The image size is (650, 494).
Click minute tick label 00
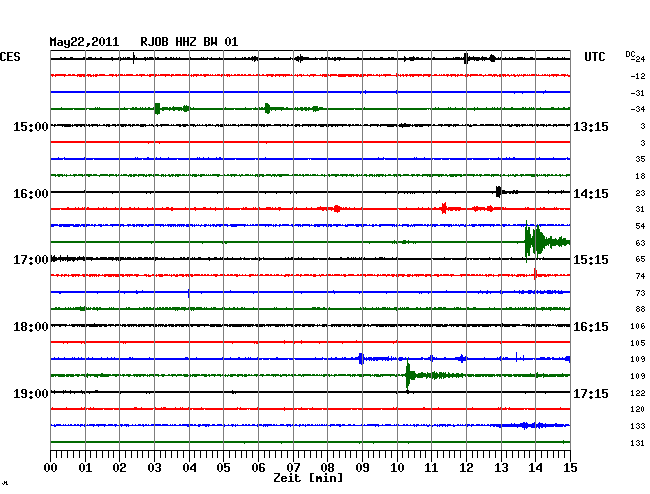tap(51, 468)
